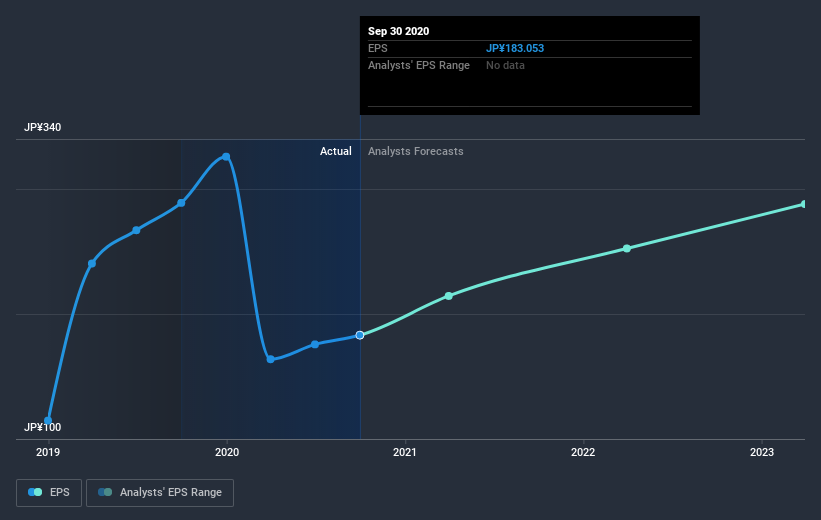
Task: Click the mid-2019 EPS data point
Action: coord(136,230)
